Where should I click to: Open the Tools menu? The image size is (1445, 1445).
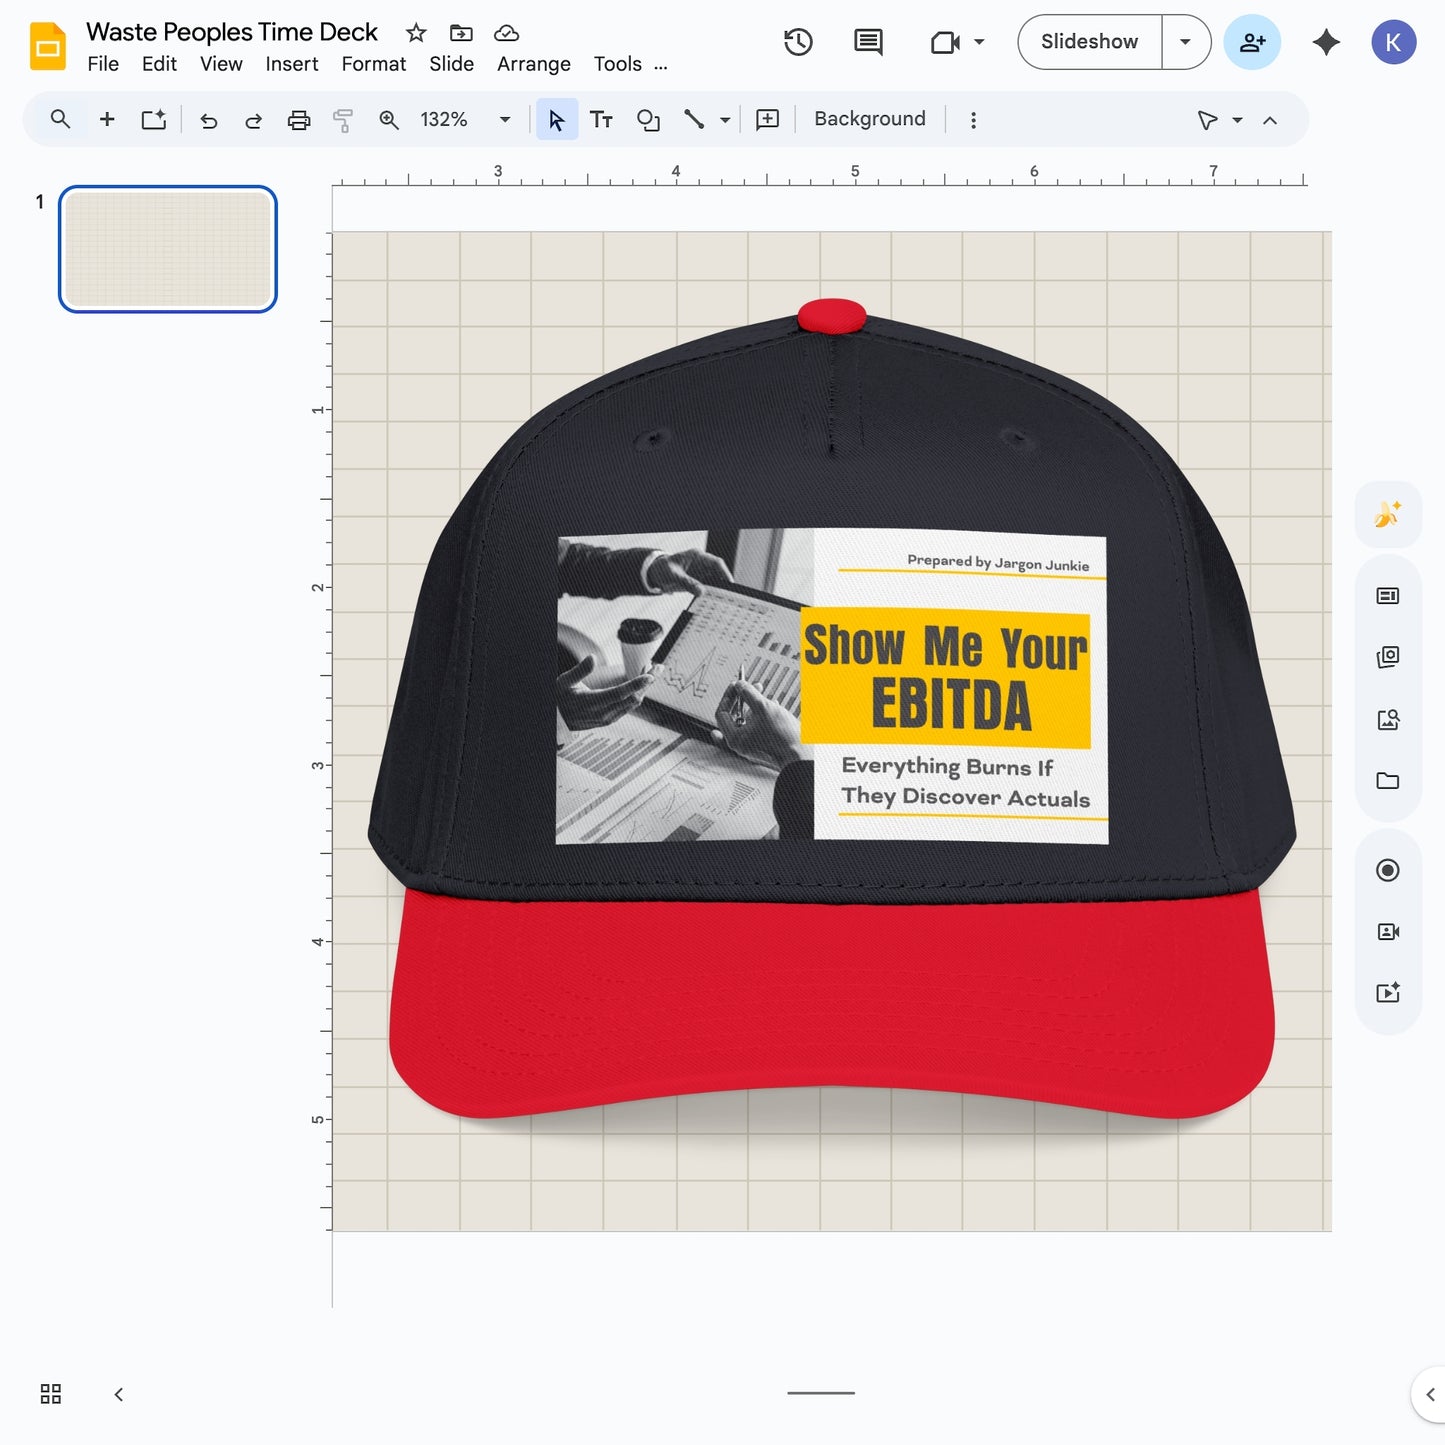(x=618, y=64)
